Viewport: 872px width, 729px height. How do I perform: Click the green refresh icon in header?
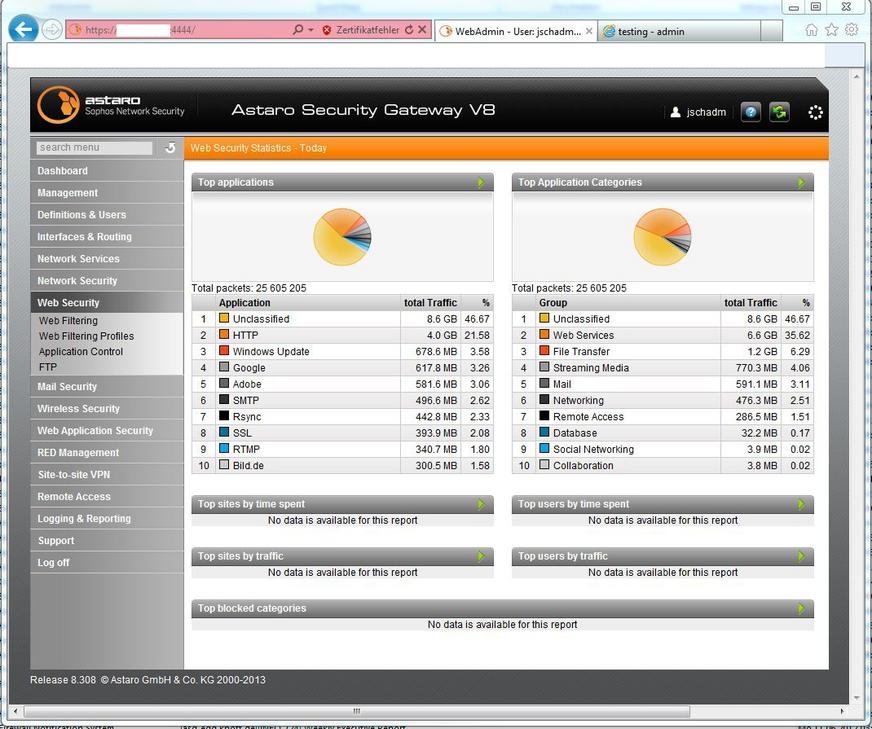coord(779,112)
